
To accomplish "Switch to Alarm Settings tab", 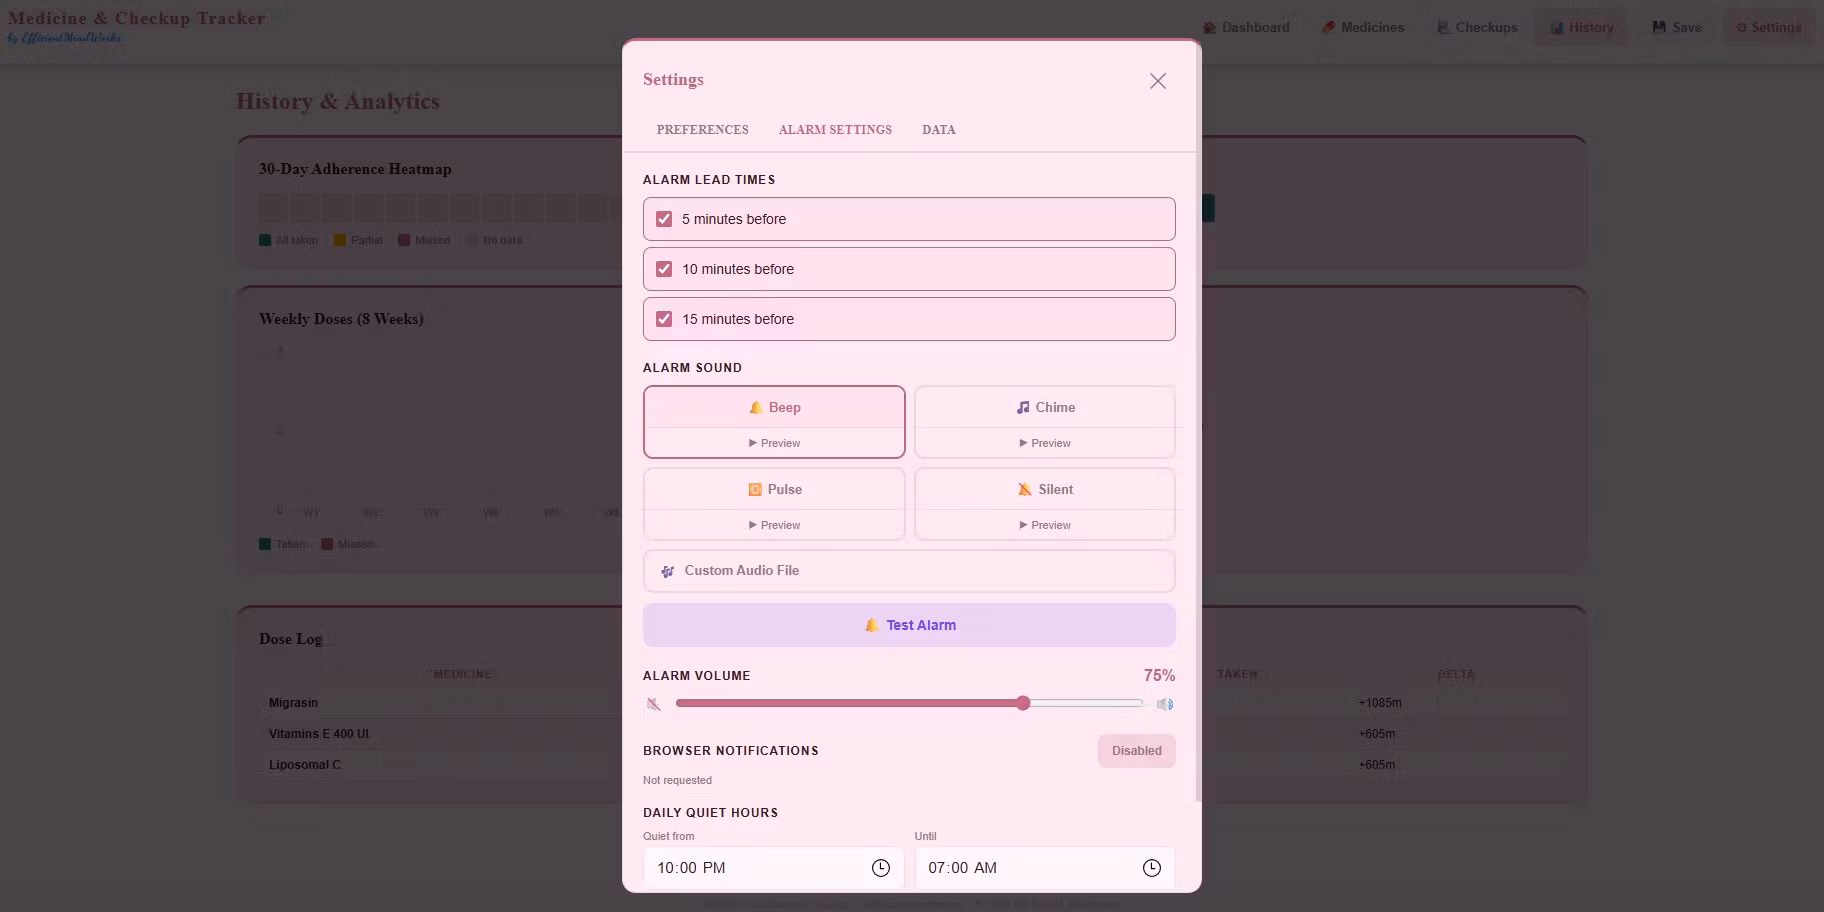I will coord(835,130).
